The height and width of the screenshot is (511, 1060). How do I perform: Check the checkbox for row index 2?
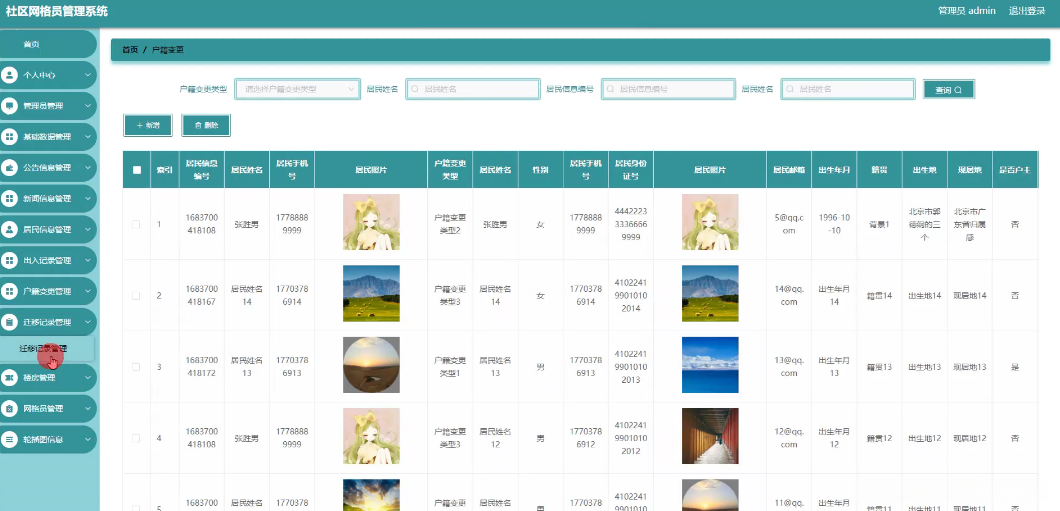click(x=136, y=296)
